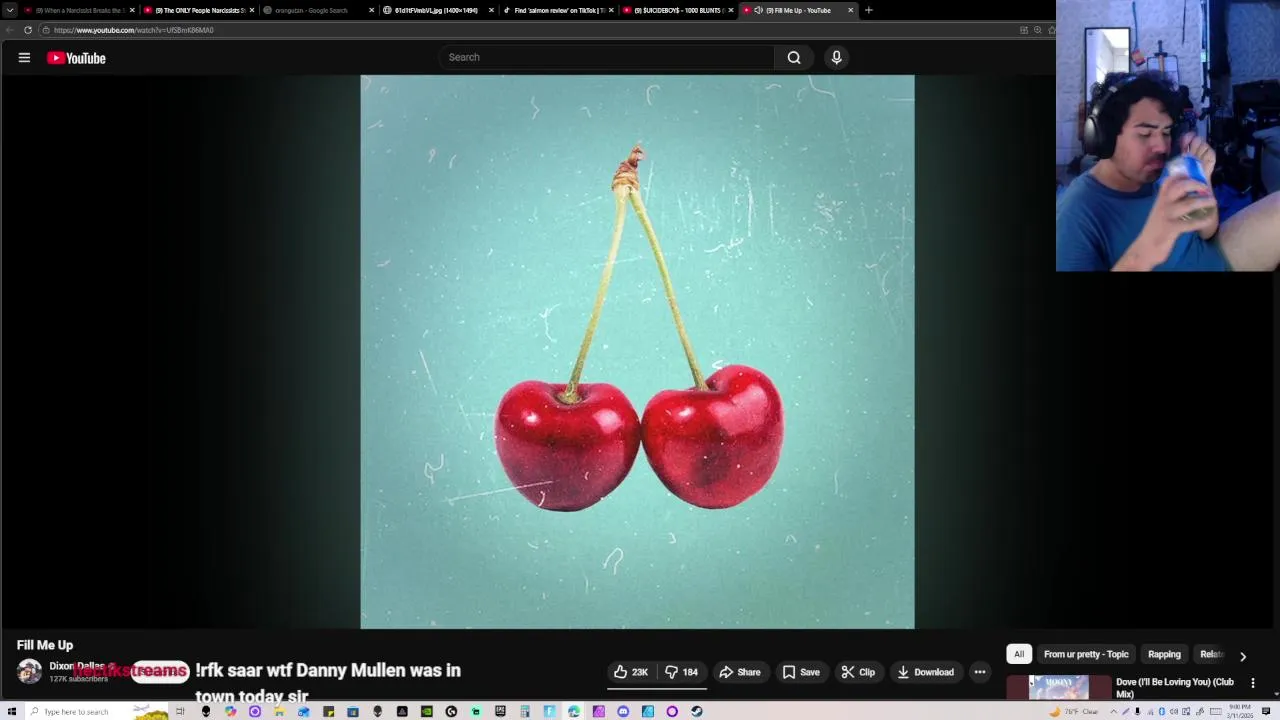Switch to the jpg (1400×1494) image tab
1280x720 pixels.
438,10
